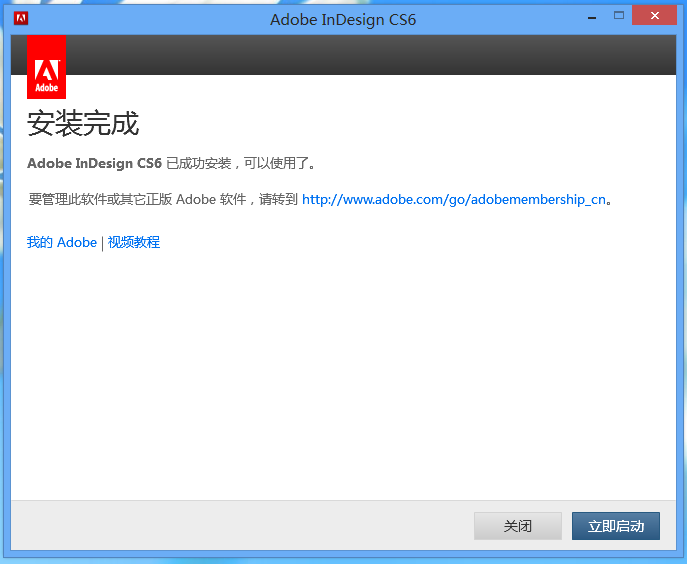Click the 关闭 button
Viewport: 687px width, 564px height.
tap(517, 526)
